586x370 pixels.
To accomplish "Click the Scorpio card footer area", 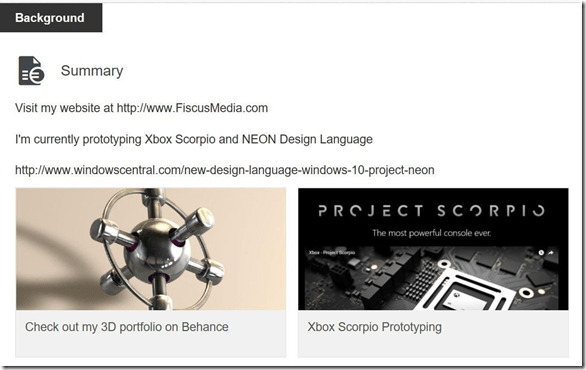I will pyautogui.click(x=433, y=334).
